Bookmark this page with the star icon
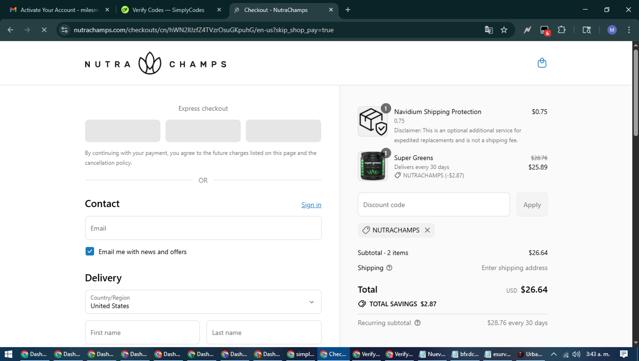This screenshot has height=361, width=639. pos(504,30)
